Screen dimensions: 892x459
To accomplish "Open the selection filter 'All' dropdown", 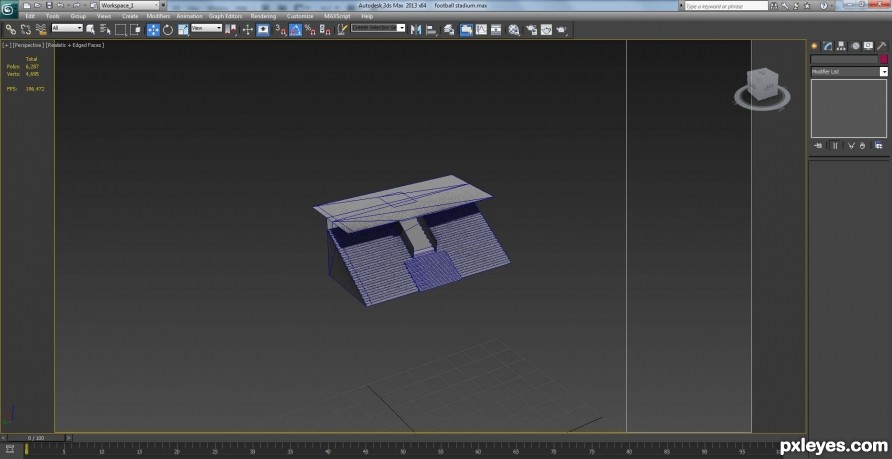I will (x=67, y=28).
